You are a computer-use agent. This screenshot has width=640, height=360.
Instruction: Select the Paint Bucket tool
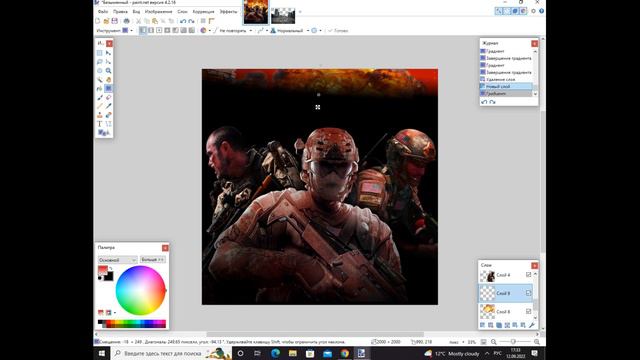pyautogui.click(x=100, y=88)
